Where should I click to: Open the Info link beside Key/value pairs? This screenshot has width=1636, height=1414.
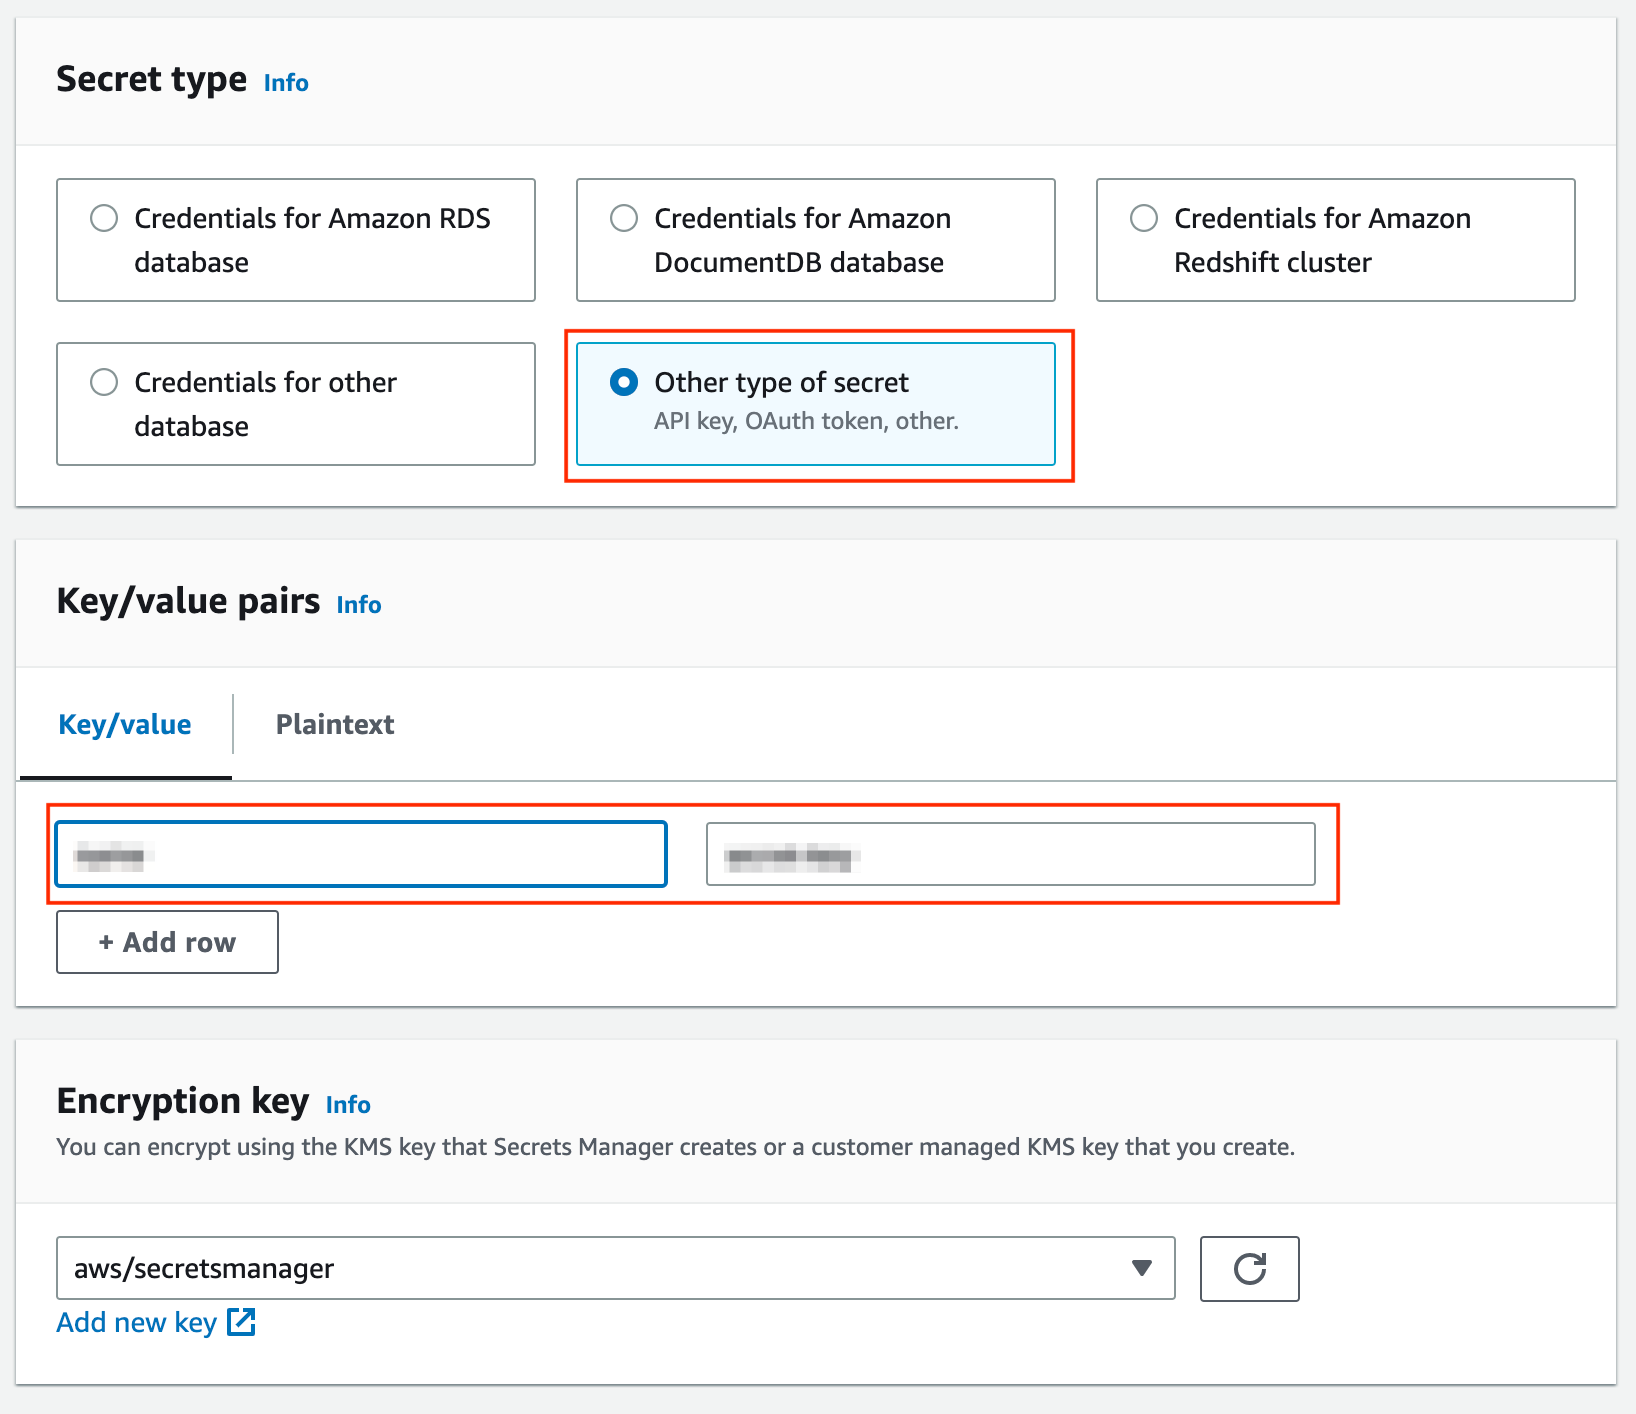(x=359, y=605)
